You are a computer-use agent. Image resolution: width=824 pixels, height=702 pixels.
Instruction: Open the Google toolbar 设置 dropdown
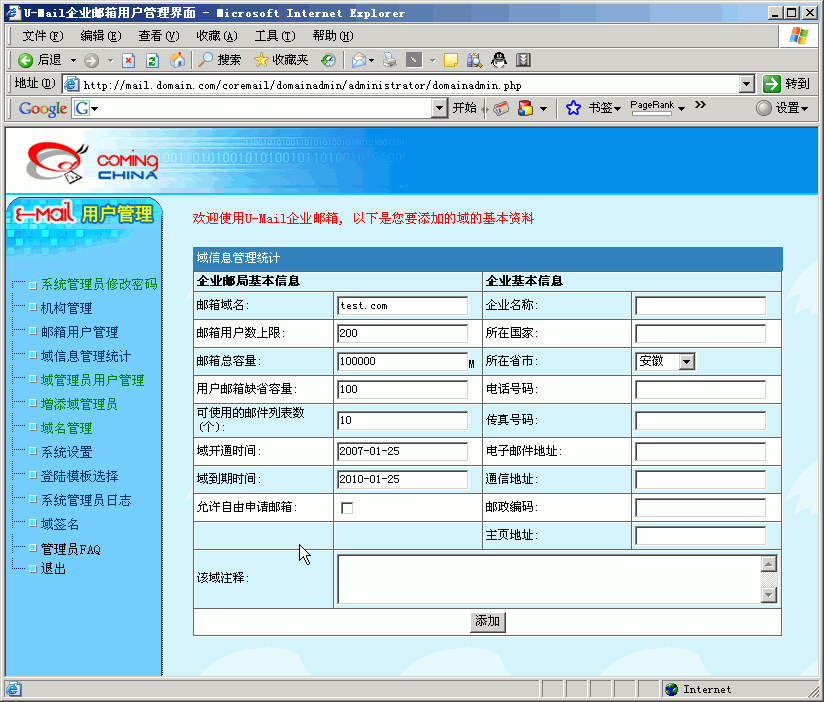(x=782, y=108)
